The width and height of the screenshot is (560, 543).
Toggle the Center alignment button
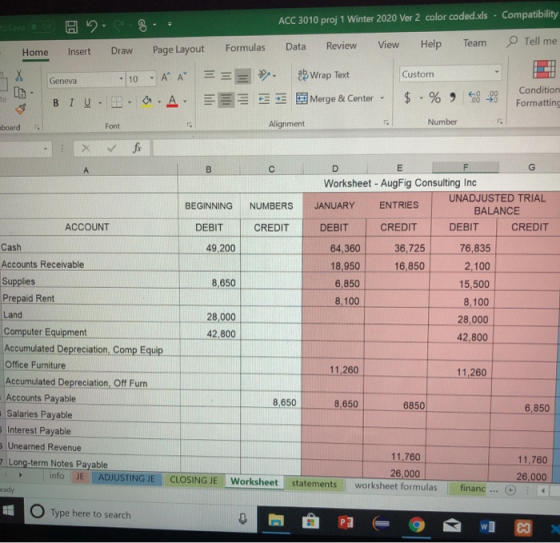click(x=226, y=99)
